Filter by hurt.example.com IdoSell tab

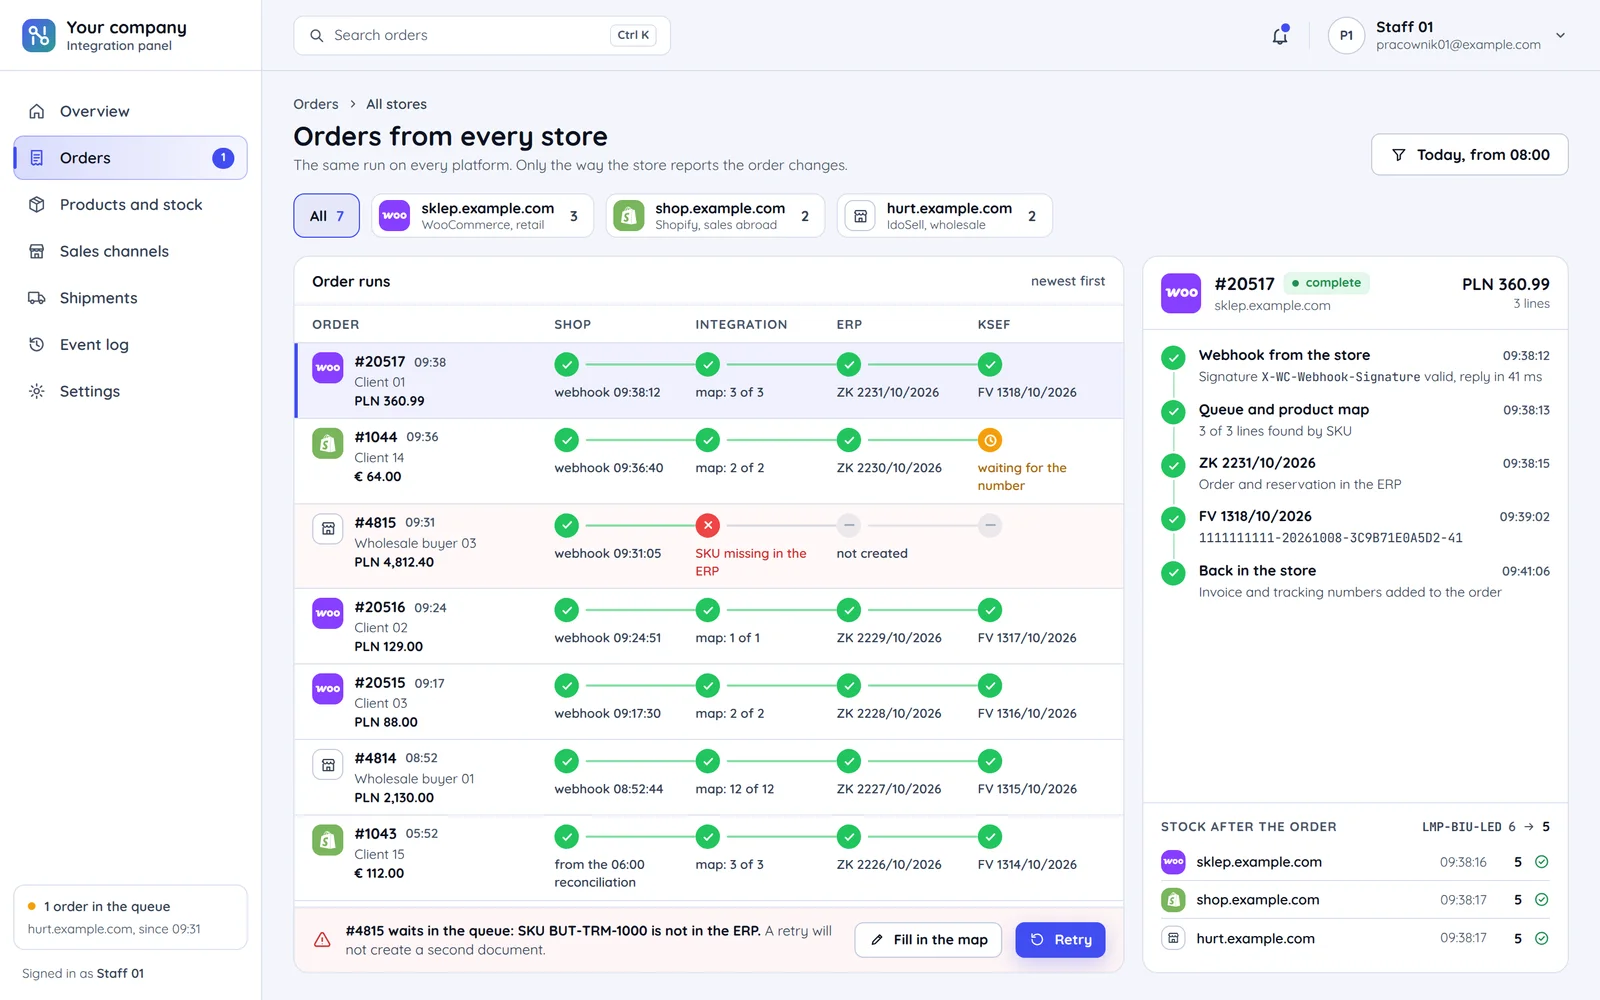[944, 216]
